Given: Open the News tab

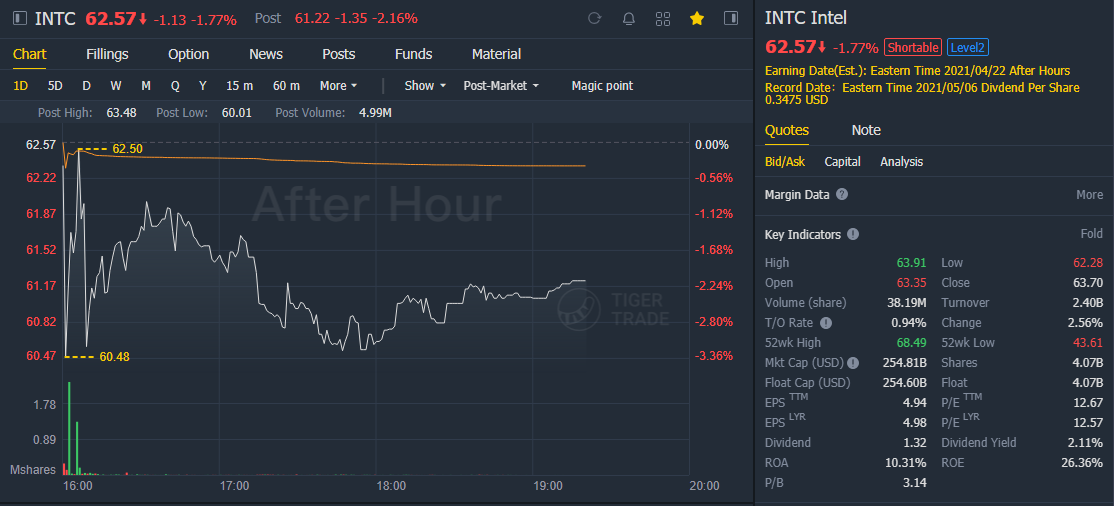Looking at the screenshot, I should (x=266, y=54).
